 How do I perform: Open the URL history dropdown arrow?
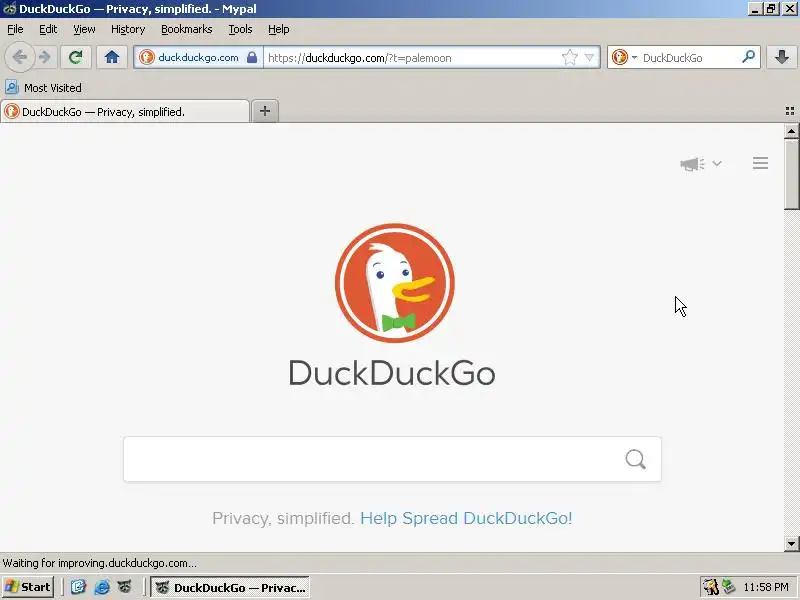pos(589,58)
